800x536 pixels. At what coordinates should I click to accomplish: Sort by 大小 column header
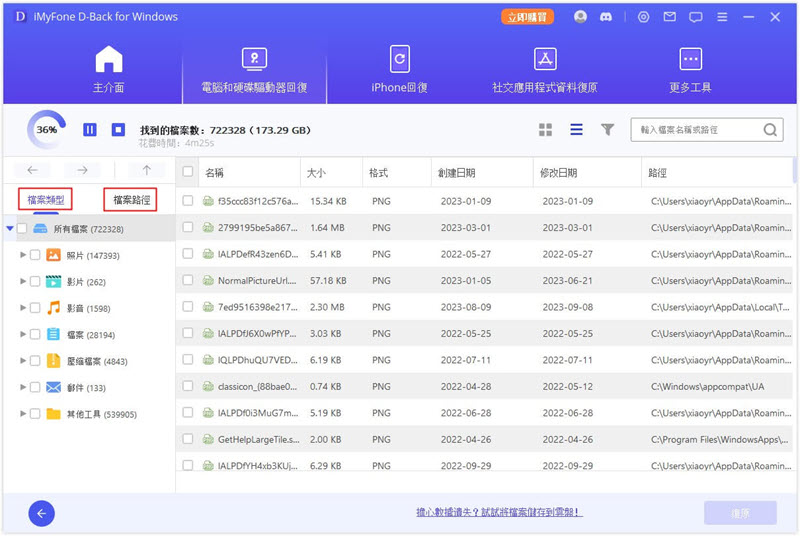pyautogui.click(x=316, y=173)
